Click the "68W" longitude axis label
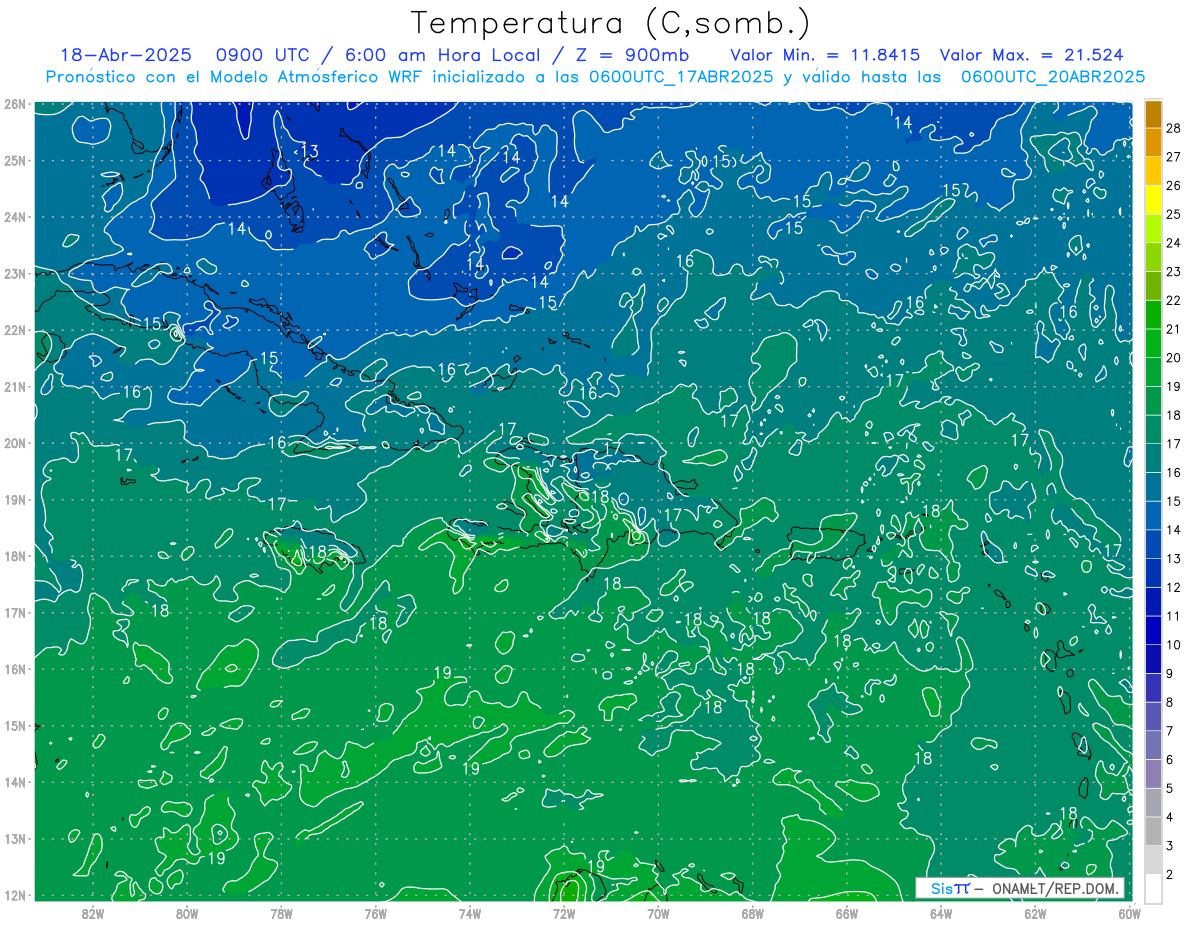Screen dimensions: 1200x927 click(753, 913)
